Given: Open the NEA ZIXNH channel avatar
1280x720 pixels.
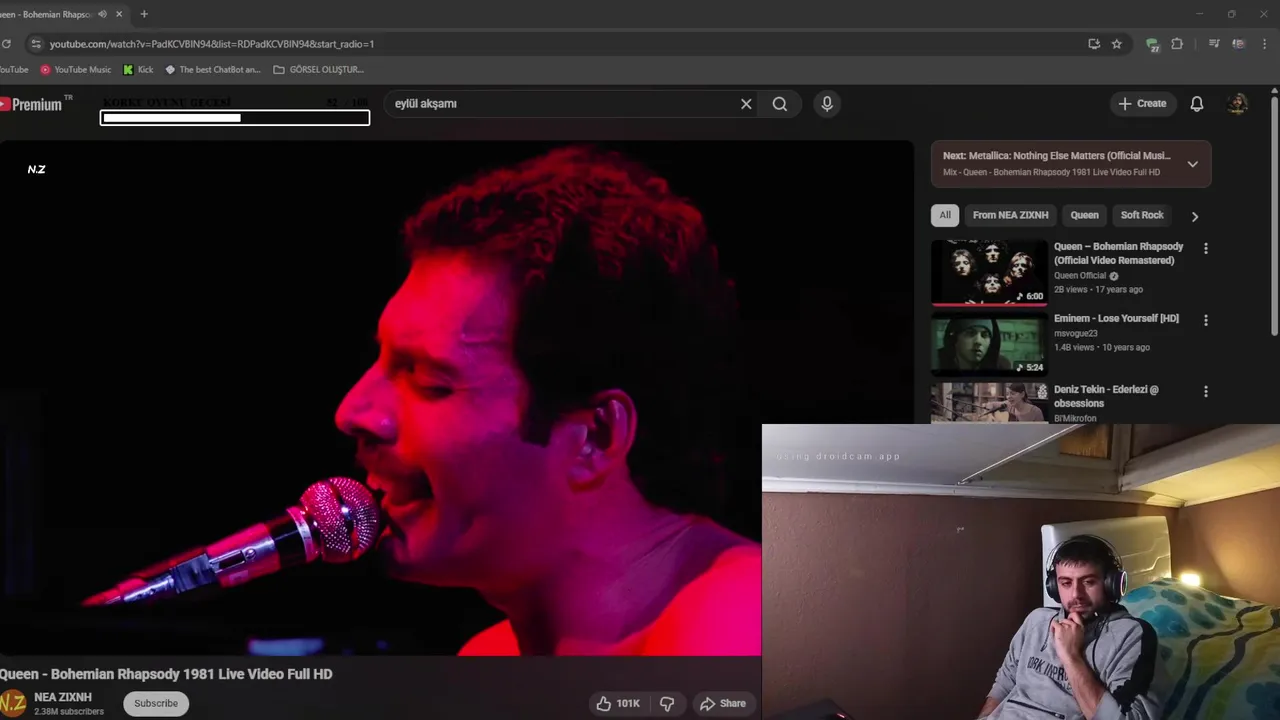Looking at the screenshot, I should pyautogui.click(x=12, y=703).
